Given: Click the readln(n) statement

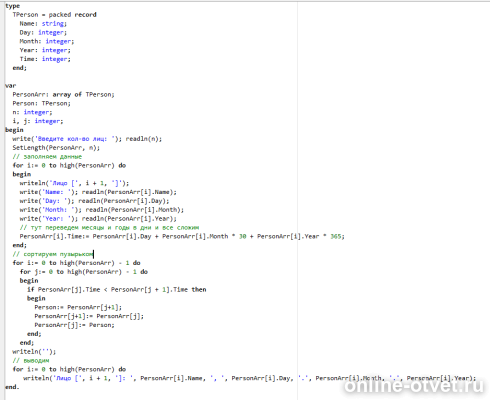Looking at the screenshot, I should 144,139.
